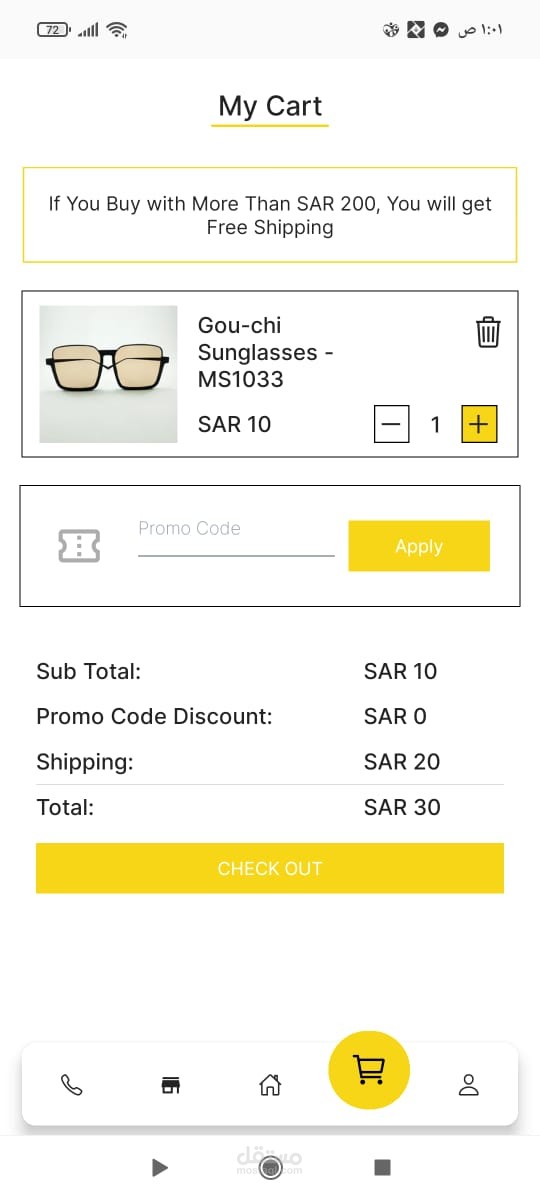Tap the square stop navigation button
Image resolution: width=540 pixels, height=1200 pixels.
(382, 1167)
